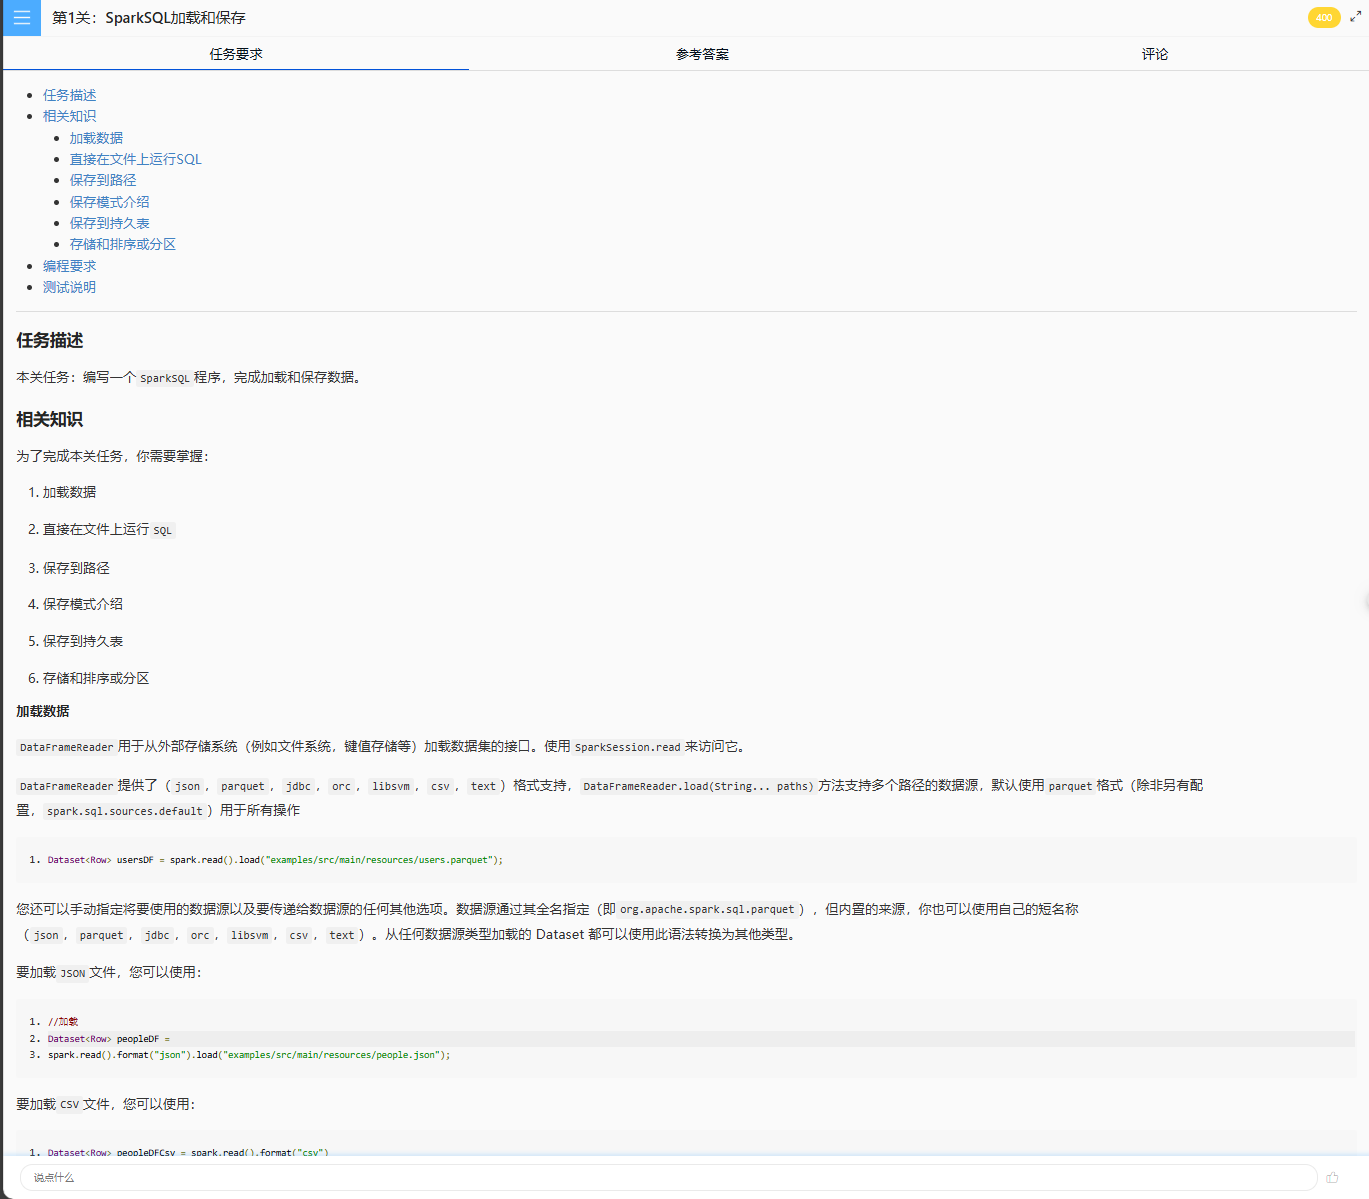Click the 相关知识 contents link
This screenshot has width=1369, height=1199.
[69, 116]
